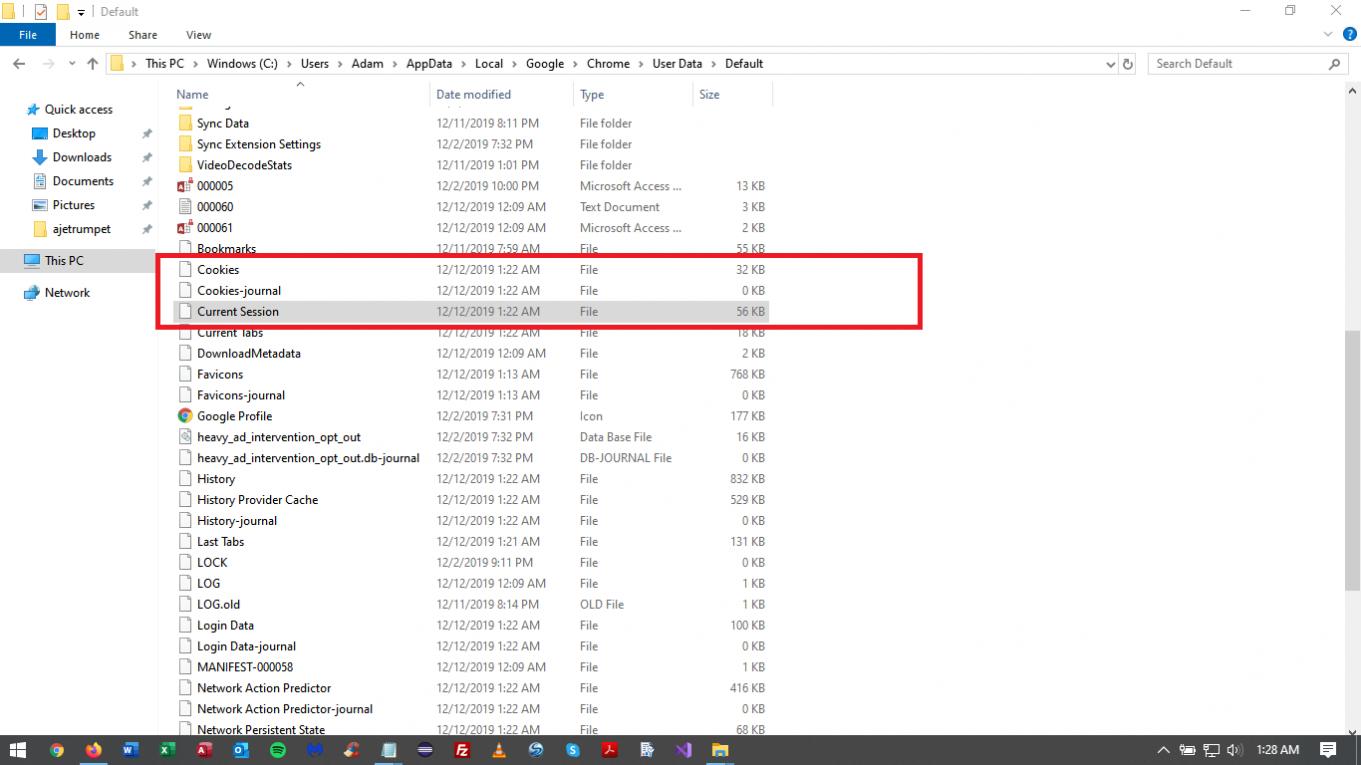Open address bar previous locations dropdown

pos(1111,63)
